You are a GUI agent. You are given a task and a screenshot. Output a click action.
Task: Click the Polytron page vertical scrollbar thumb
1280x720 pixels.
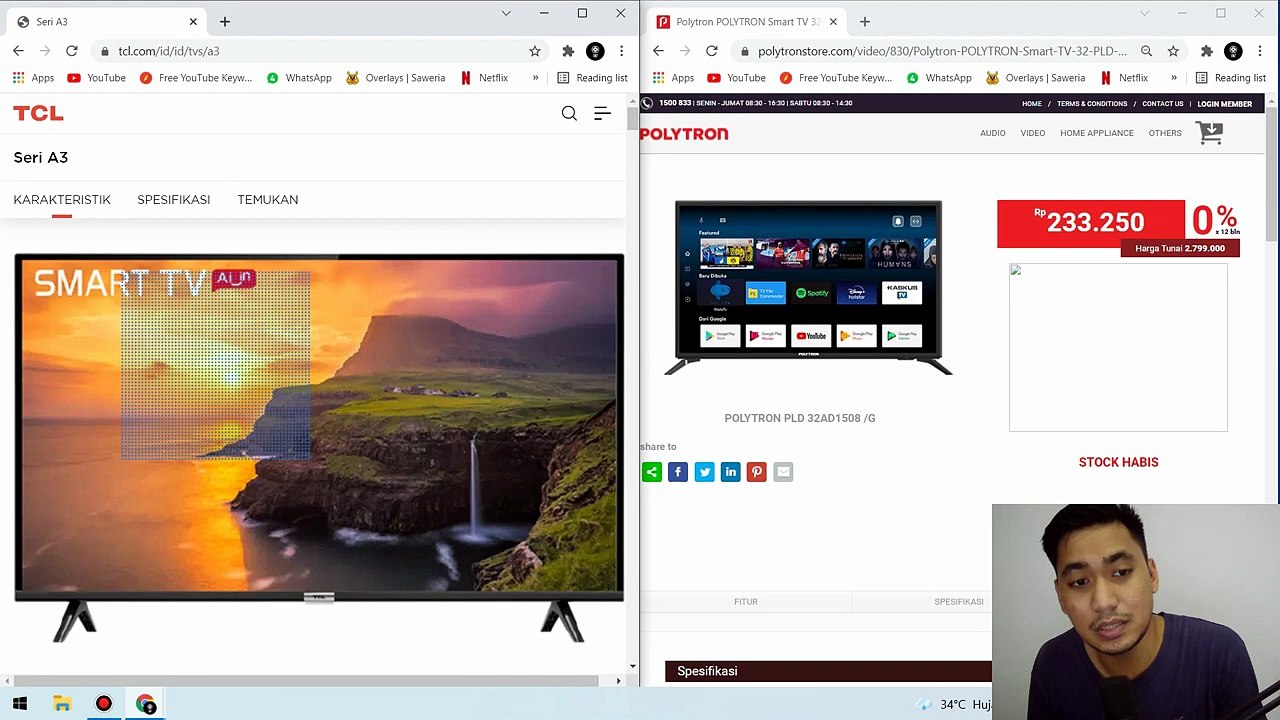[x=1272, y=172]
